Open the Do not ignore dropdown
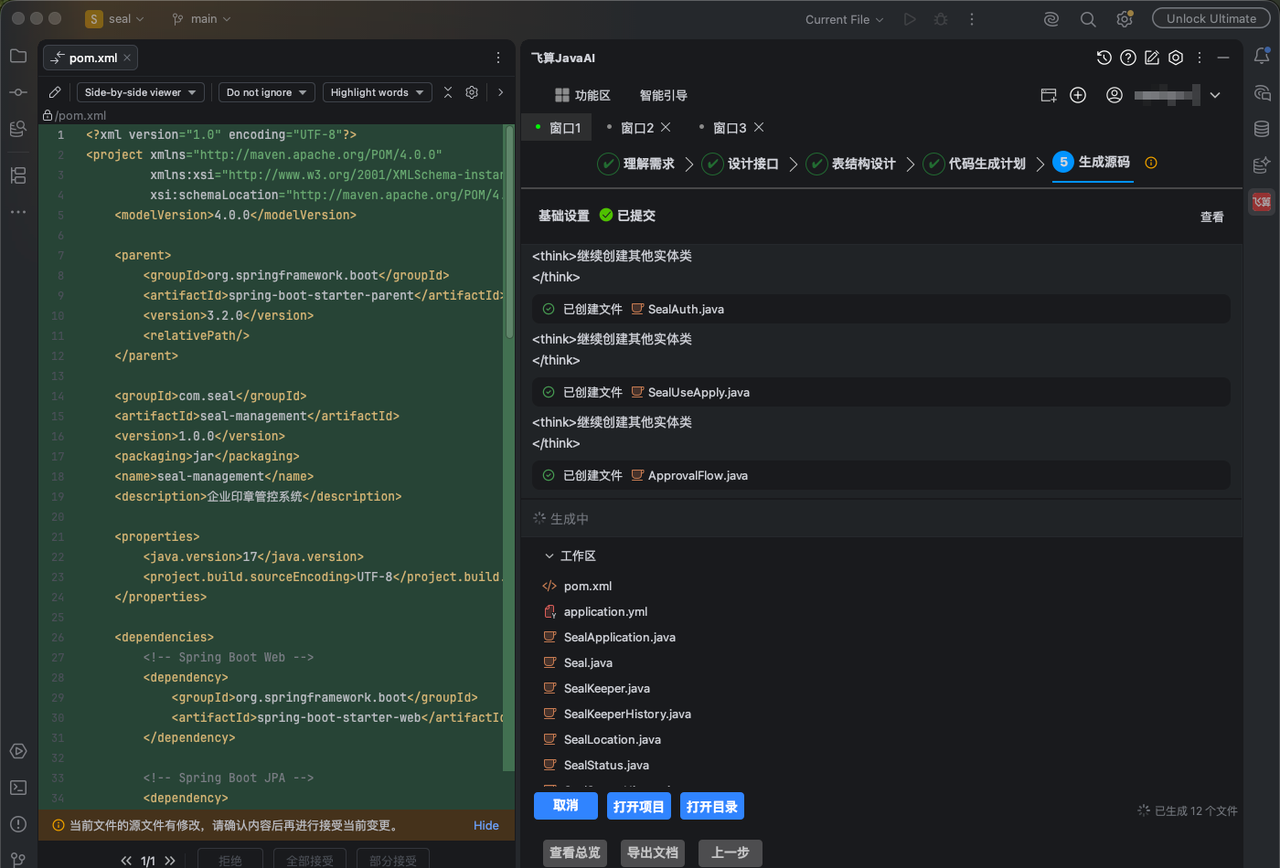 tap(267, 92)
